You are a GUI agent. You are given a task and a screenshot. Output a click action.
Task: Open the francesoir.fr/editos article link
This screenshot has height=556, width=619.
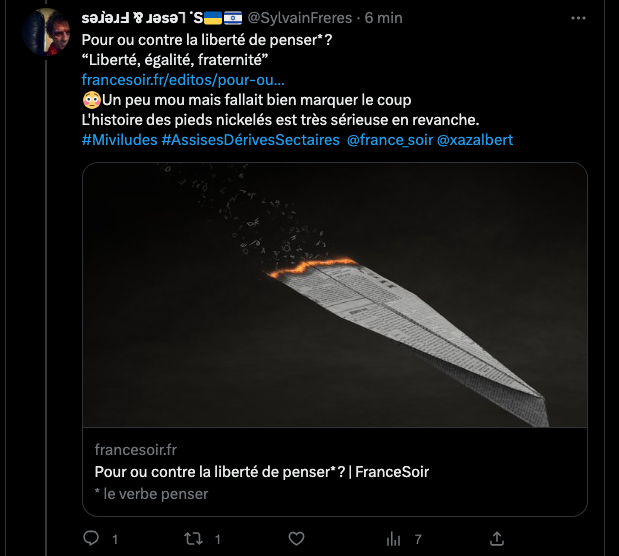point(183,80)
